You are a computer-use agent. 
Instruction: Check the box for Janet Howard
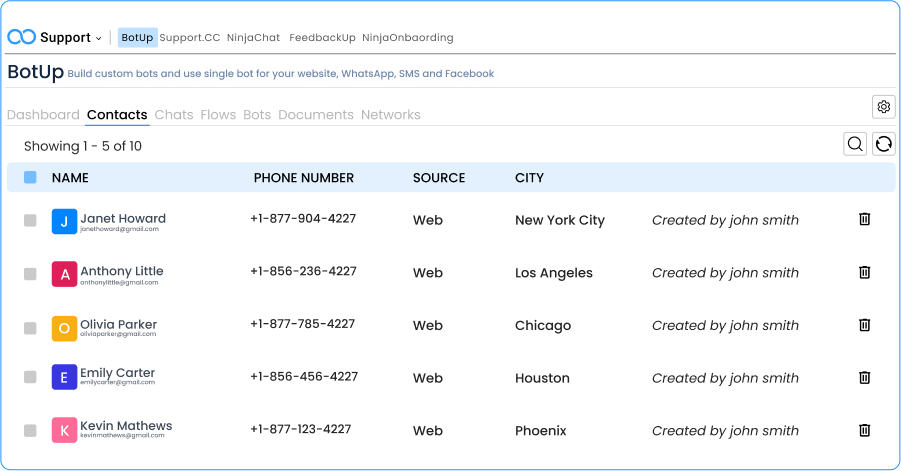[30, 220]
